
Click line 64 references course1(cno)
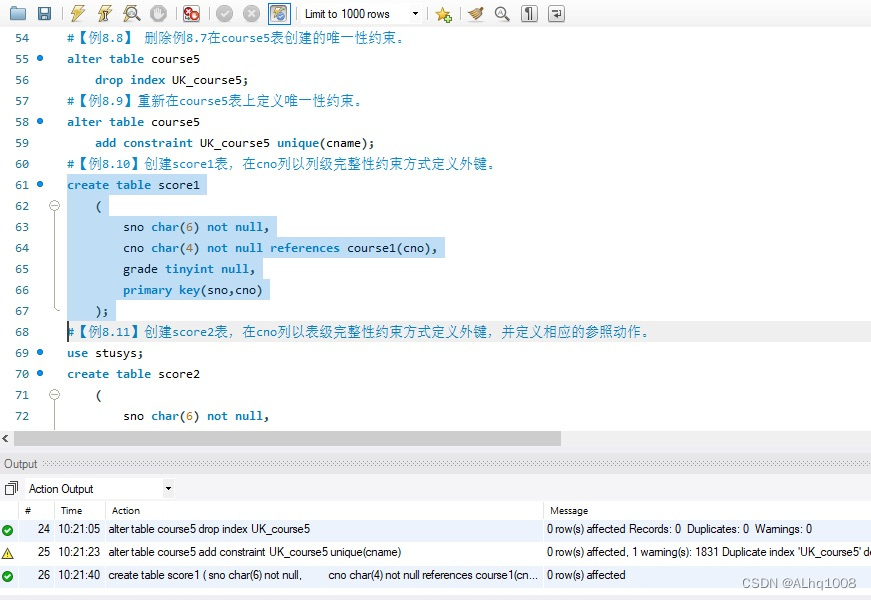point(353,248)
